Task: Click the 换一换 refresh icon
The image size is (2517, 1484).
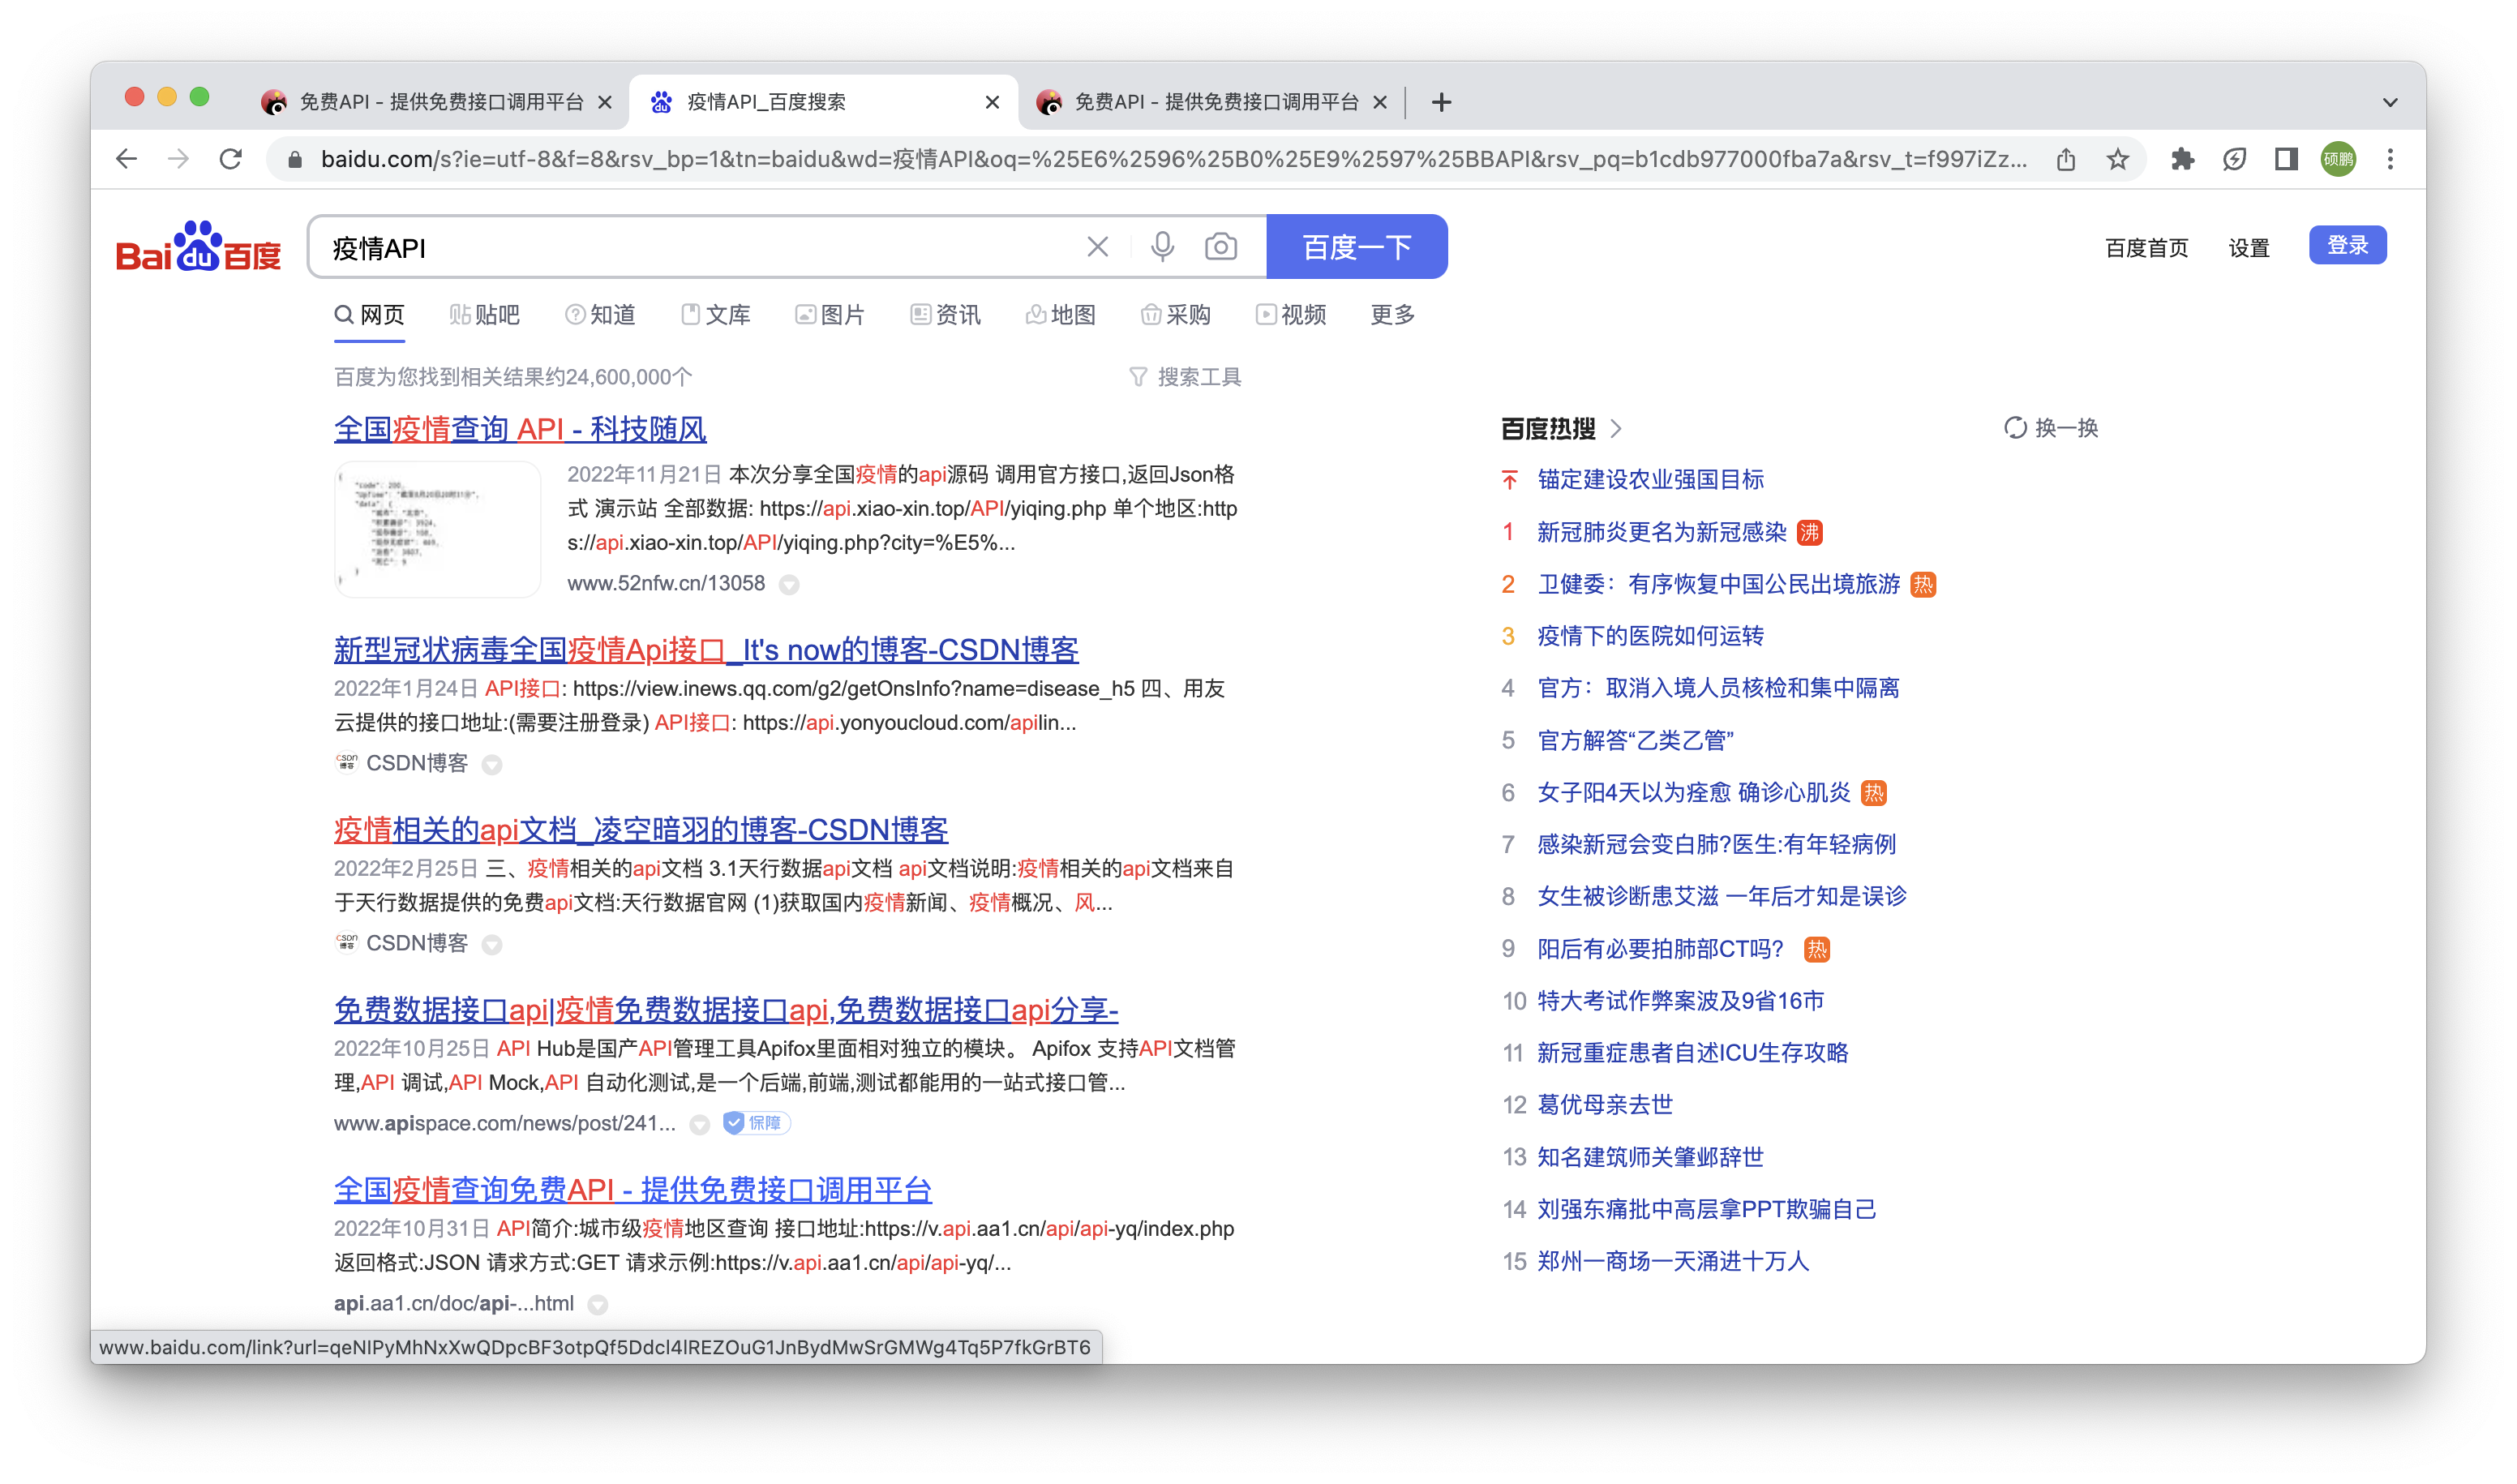Action: tap(2015, 428)
